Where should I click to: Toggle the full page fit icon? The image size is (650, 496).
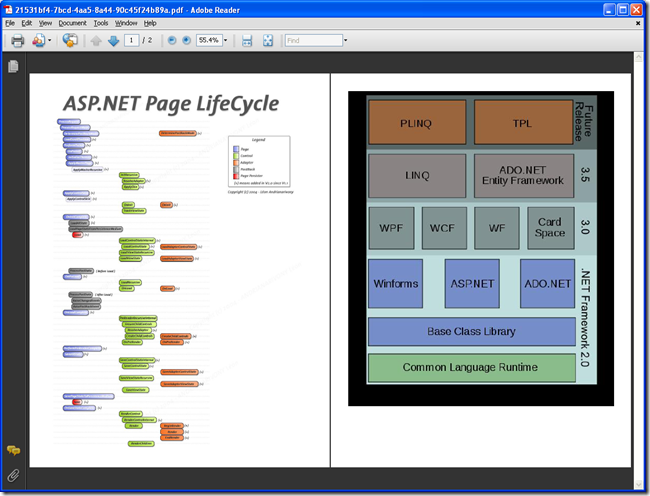pos(268,41)
